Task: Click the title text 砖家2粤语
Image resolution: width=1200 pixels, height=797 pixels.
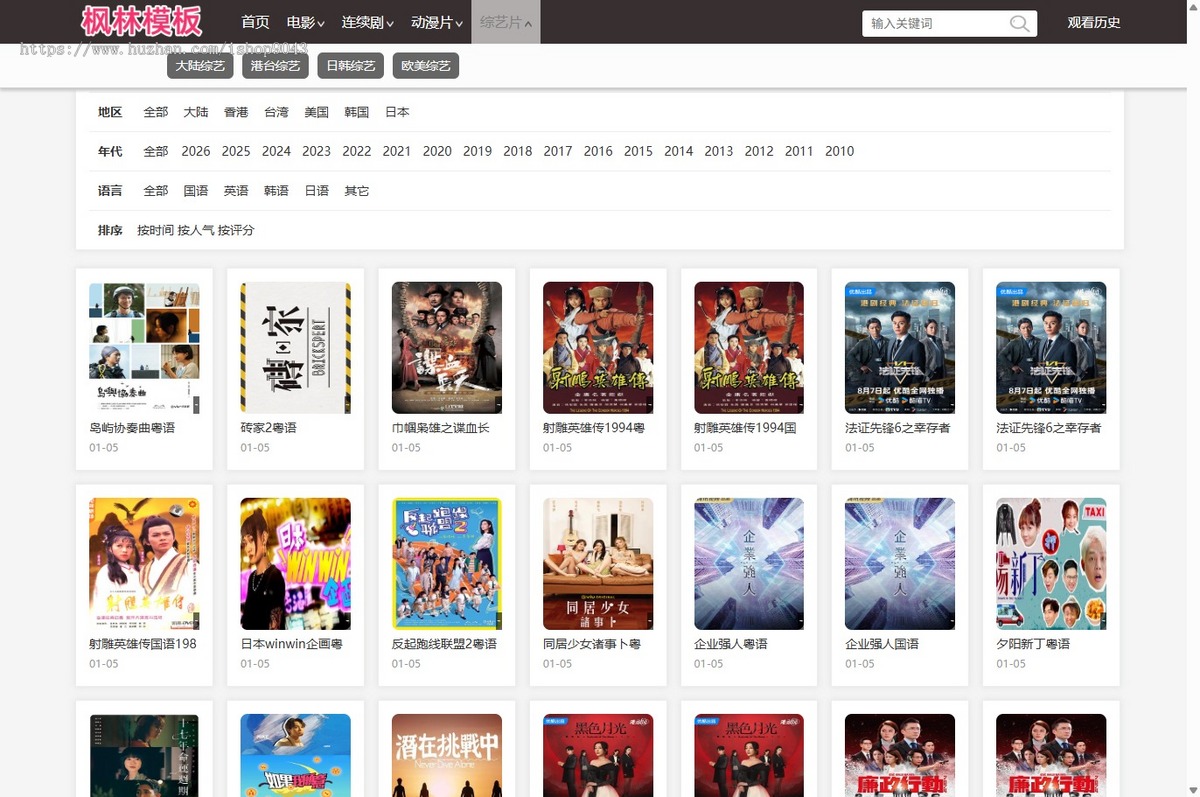Action: click(x=269, y=428)
